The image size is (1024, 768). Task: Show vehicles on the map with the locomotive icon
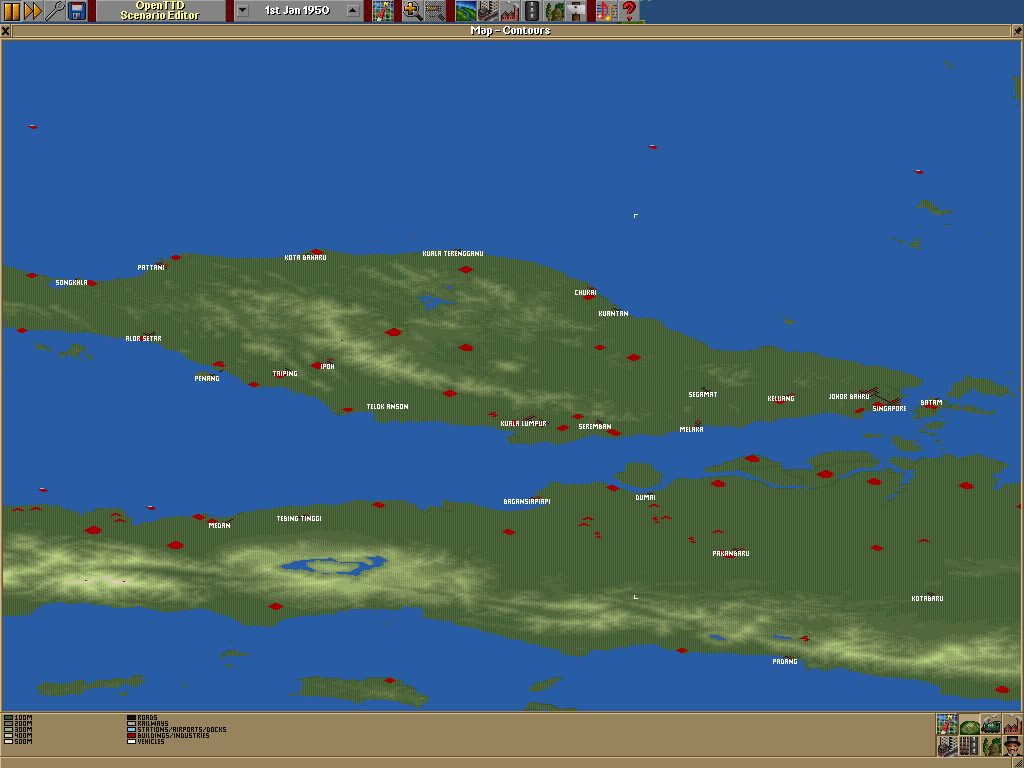click(x=990, y=724)
